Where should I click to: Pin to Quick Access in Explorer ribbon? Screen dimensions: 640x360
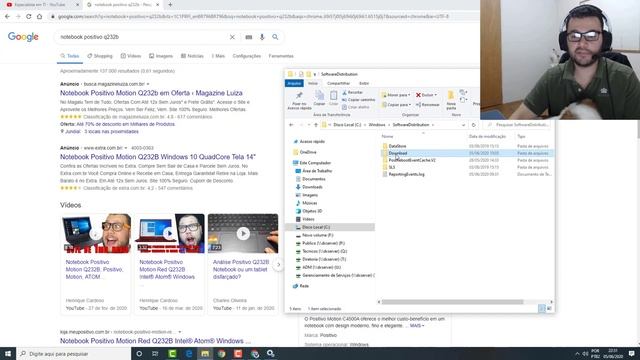[299, 100]
